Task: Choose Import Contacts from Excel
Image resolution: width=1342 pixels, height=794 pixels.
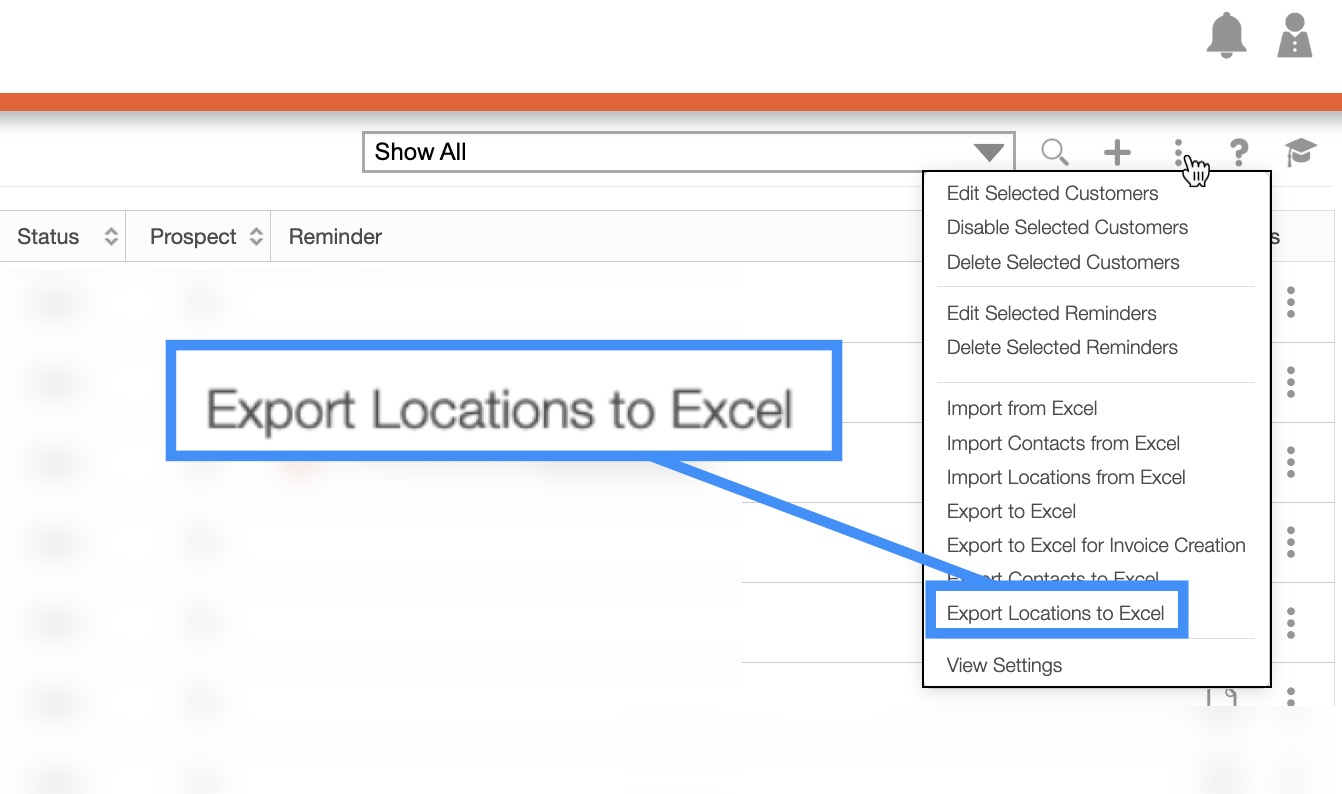Action: pos(1063,443)
